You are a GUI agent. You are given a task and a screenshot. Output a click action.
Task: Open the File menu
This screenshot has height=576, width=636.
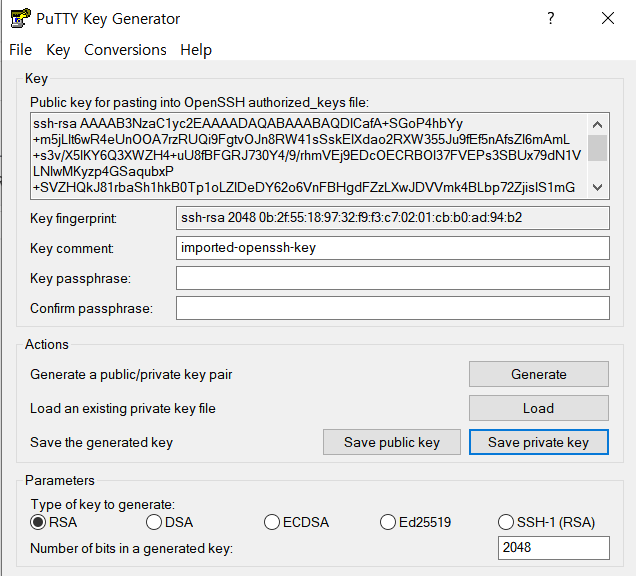20,50
